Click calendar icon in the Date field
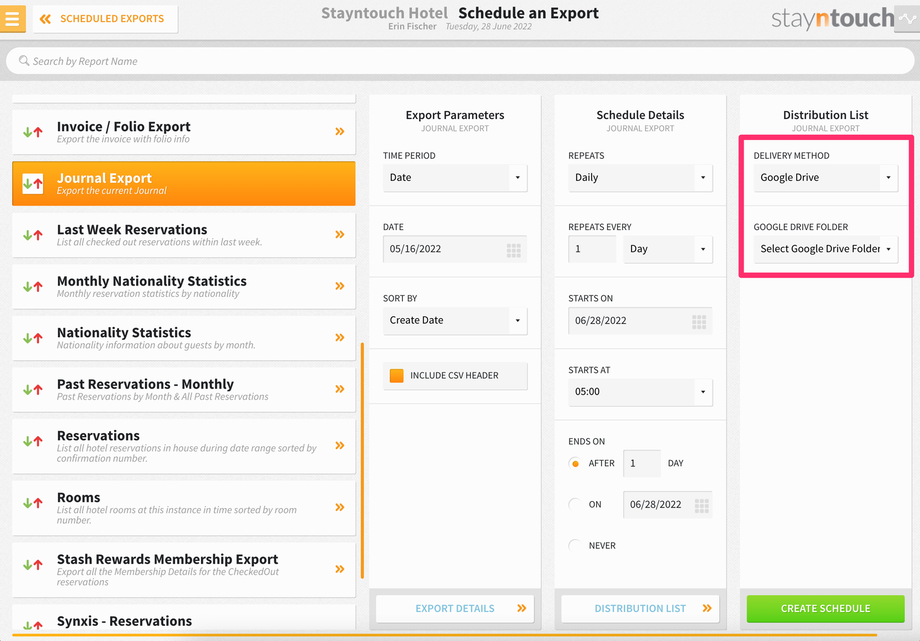920x641 pixels. [x=513, y=251]
